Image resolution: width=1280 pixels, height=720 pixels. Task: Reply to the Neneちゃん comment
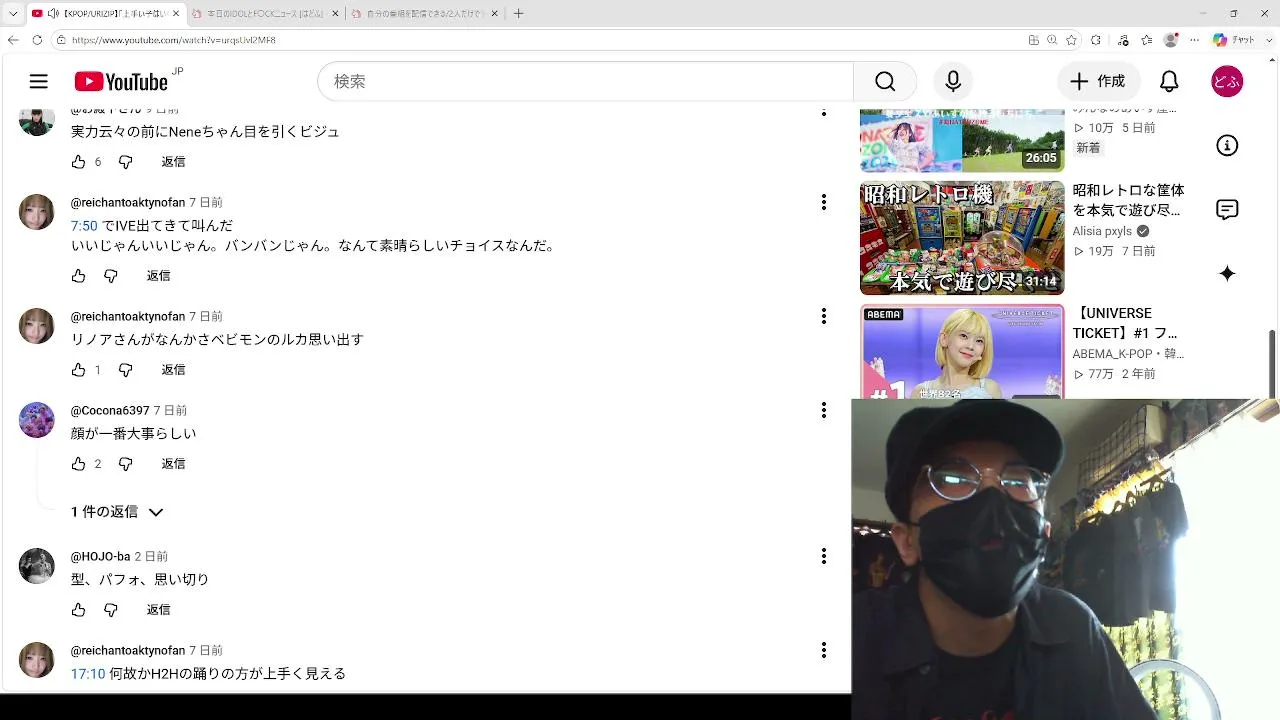[174, 162]
